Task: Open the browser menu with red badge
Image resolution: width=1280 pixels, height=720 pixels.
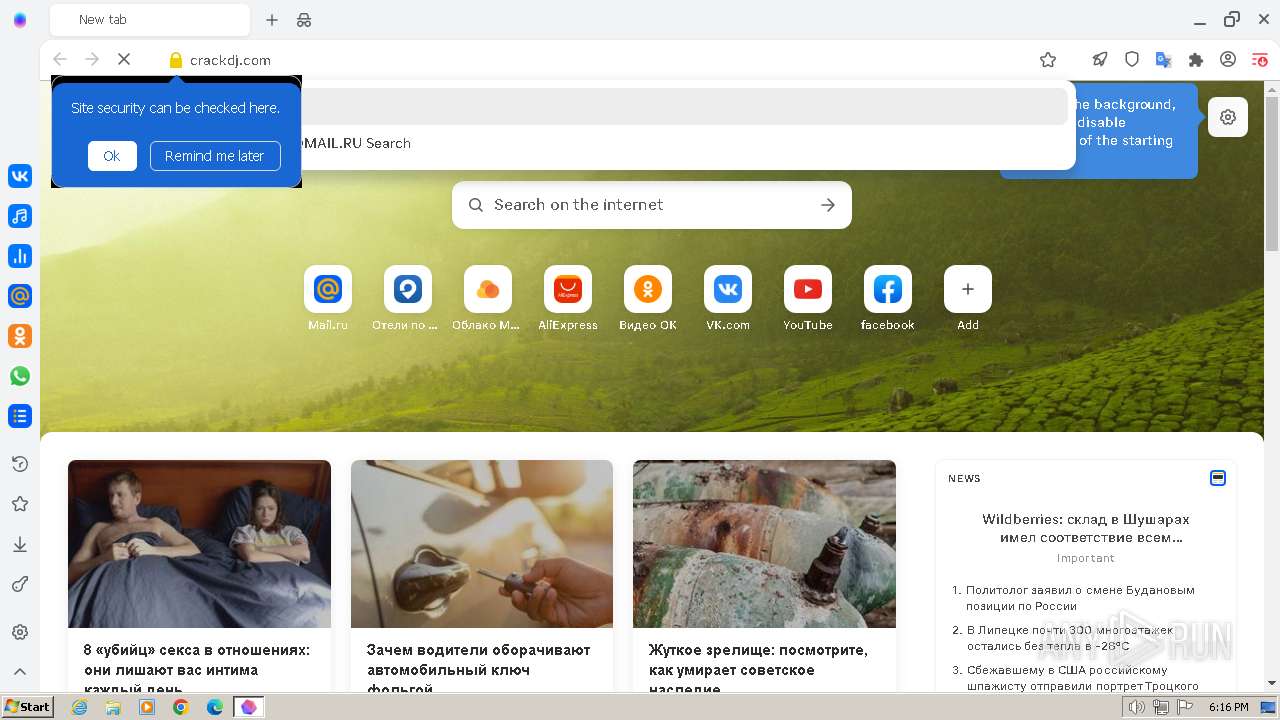Action: point(1260,60)
